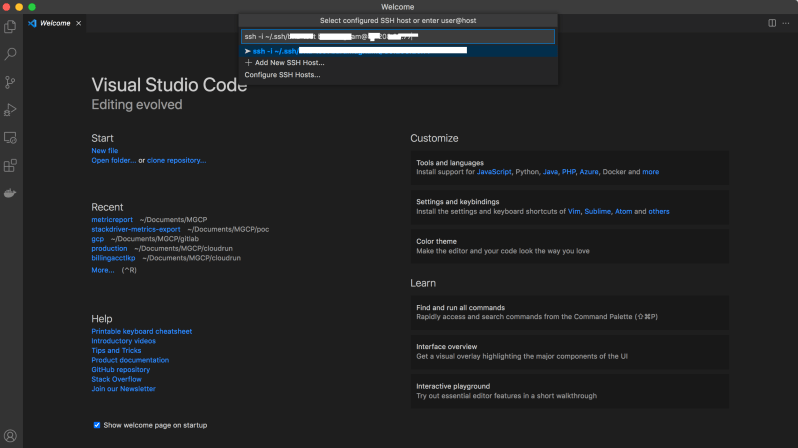The width and height of the screenshot is (798, 448).
Task: Open the Explorer view in activity bar
Action: (10, 26)
